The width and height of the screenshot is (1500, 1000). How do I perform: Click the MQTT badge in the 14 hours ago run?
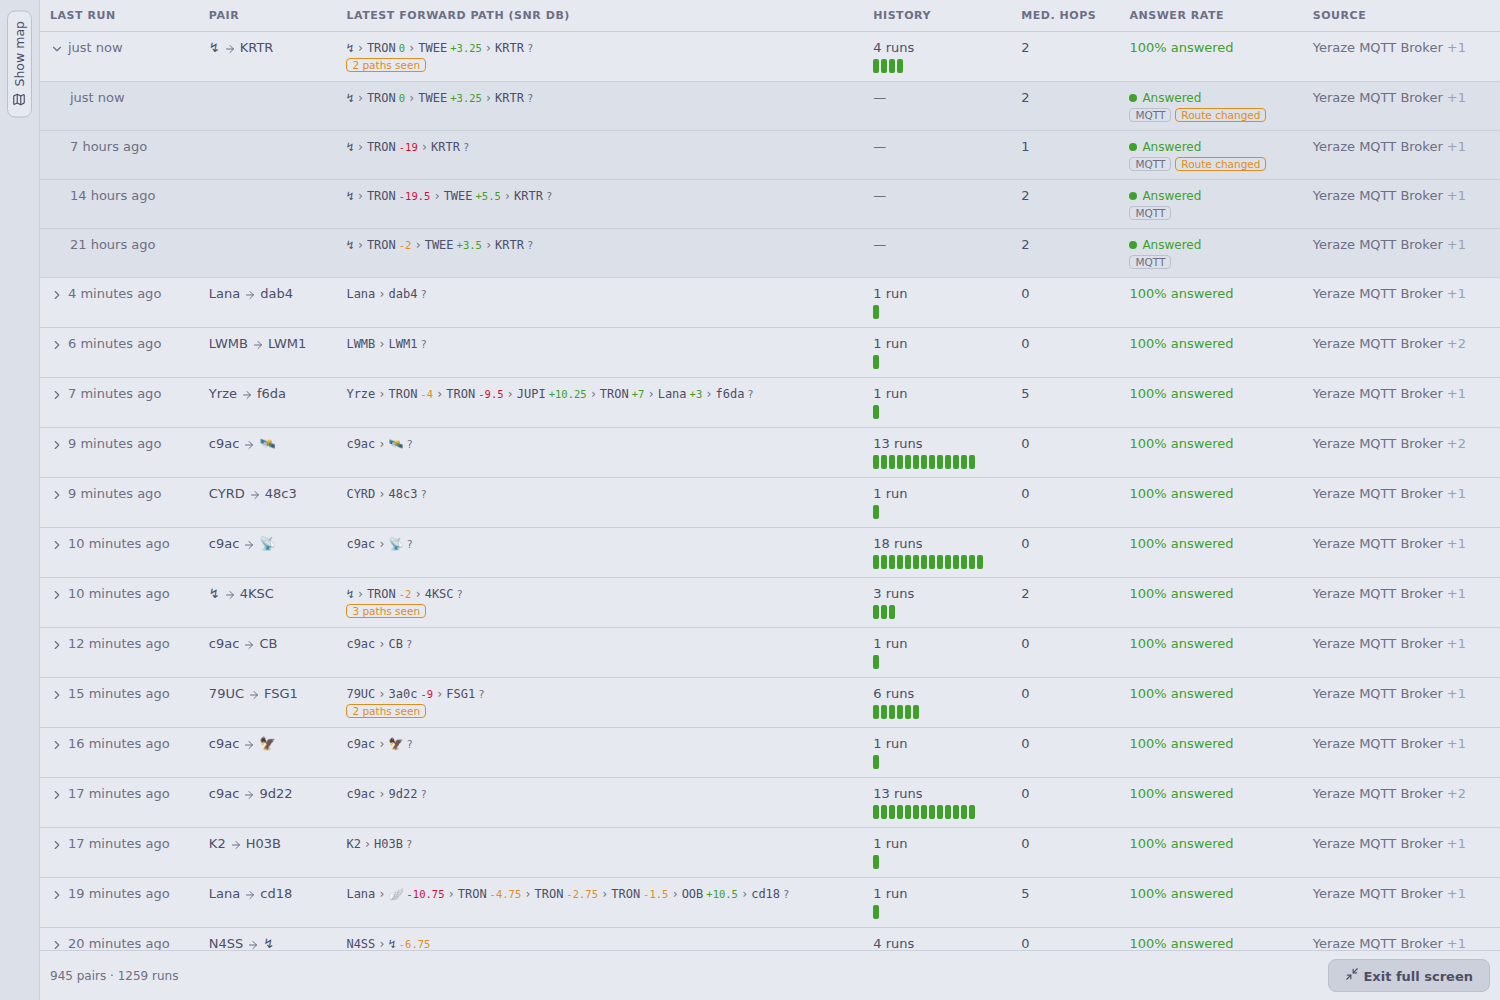point(1150,213)
